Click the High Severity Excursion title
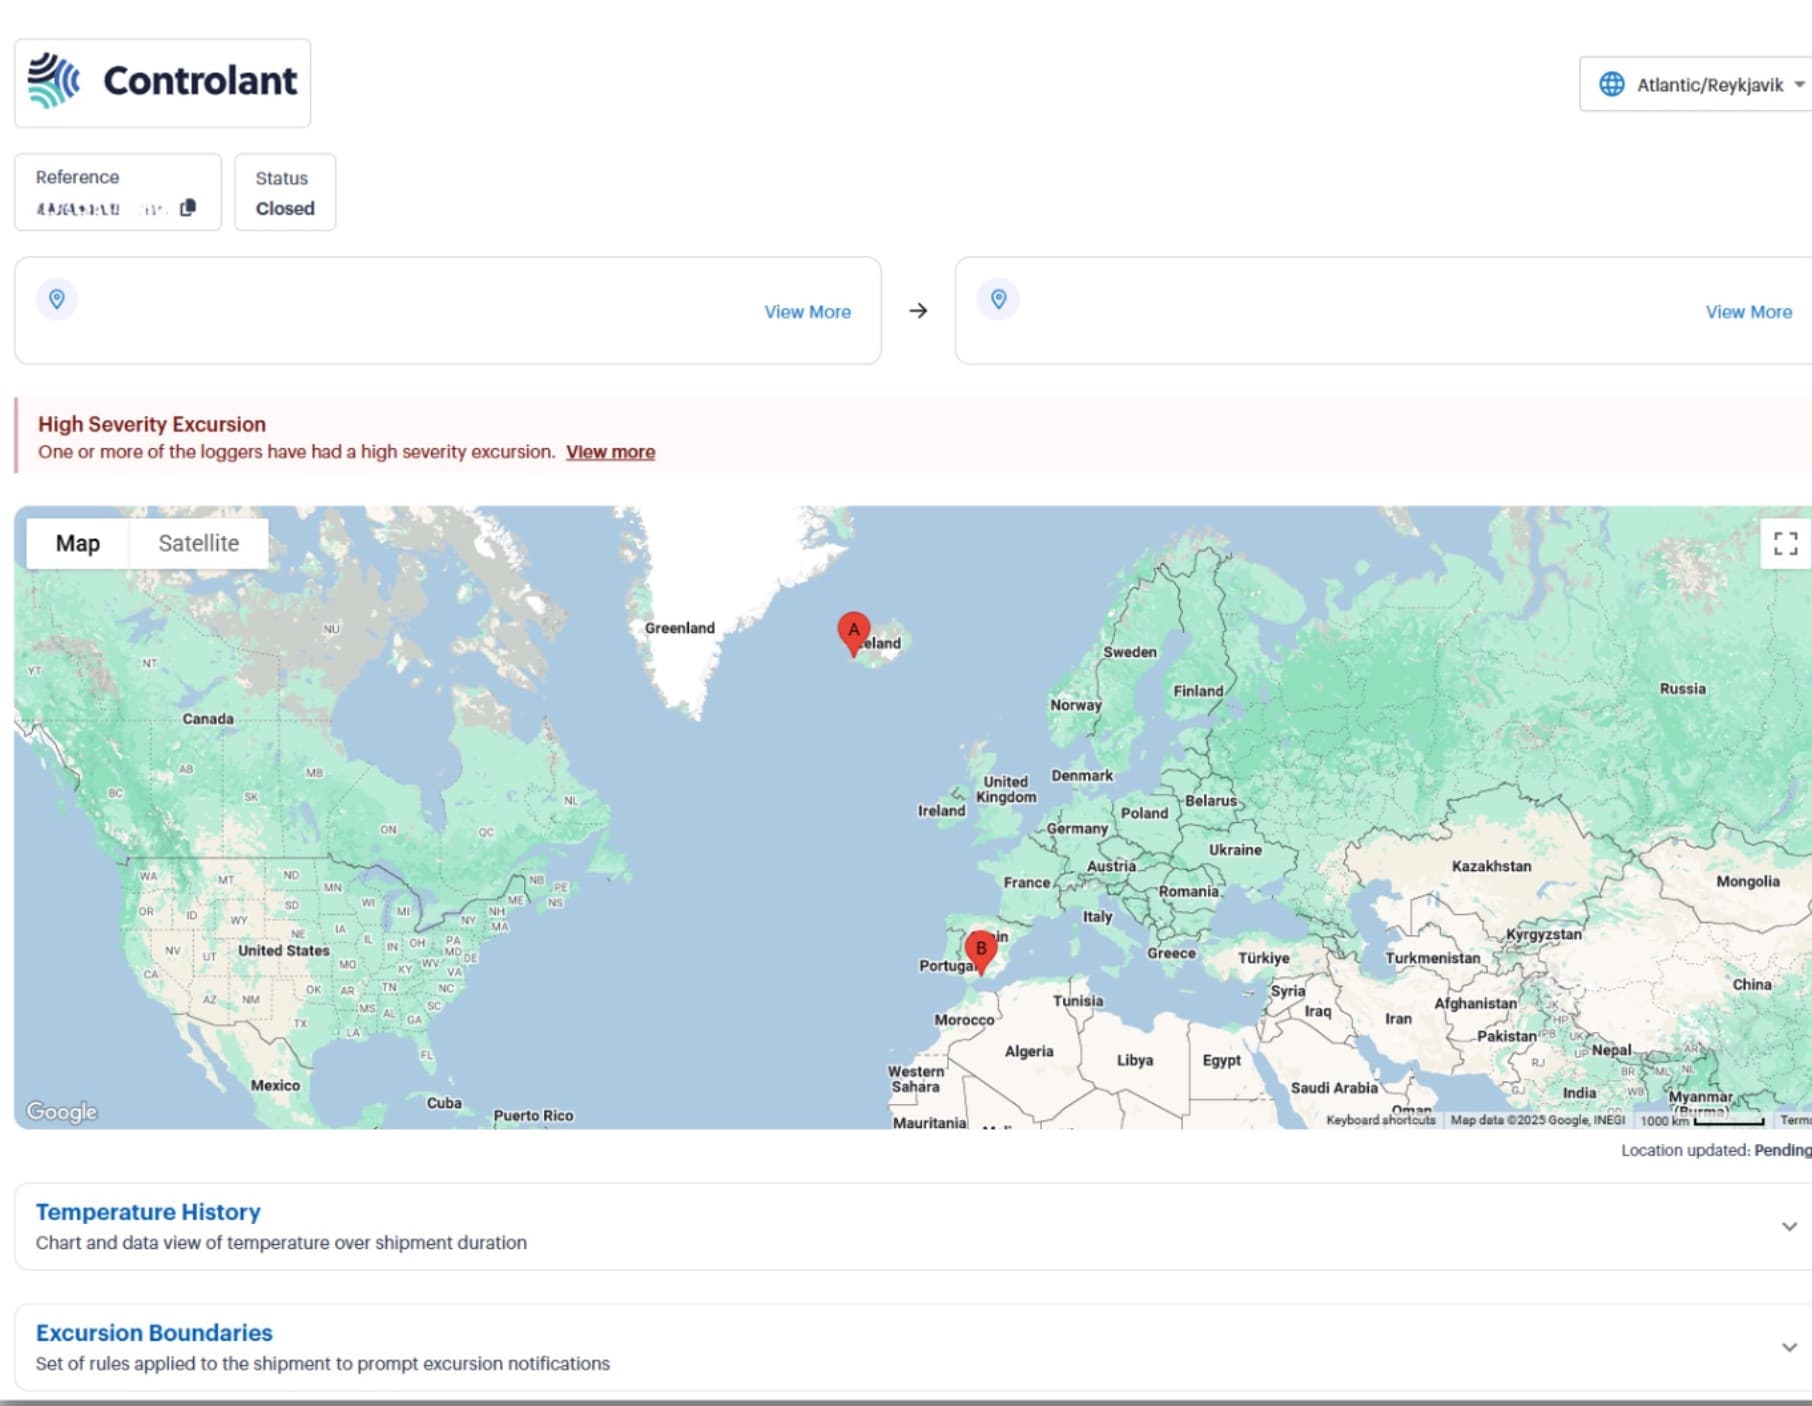 152,424
